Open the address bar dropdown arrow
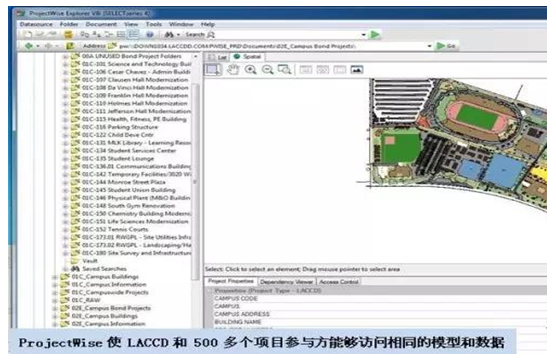 click(429, 46)
